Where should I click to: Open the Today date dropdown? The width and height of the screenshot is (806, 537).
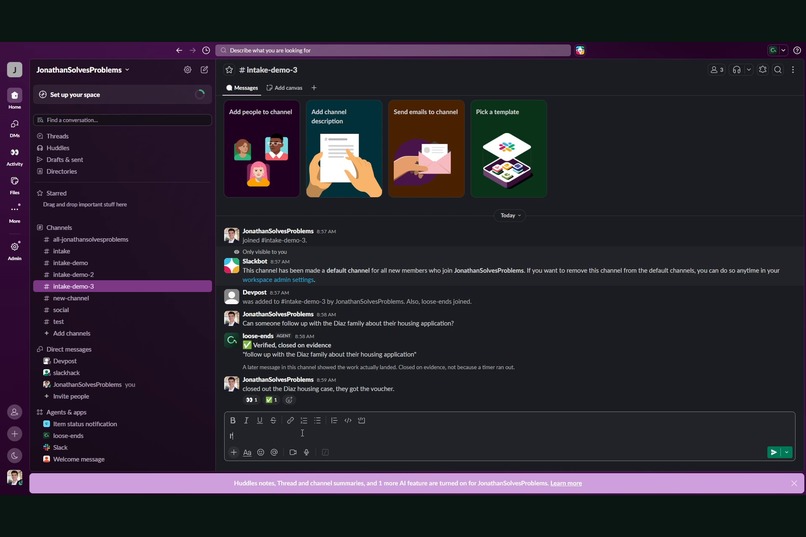pyautogui.click(x=510, y=215)
